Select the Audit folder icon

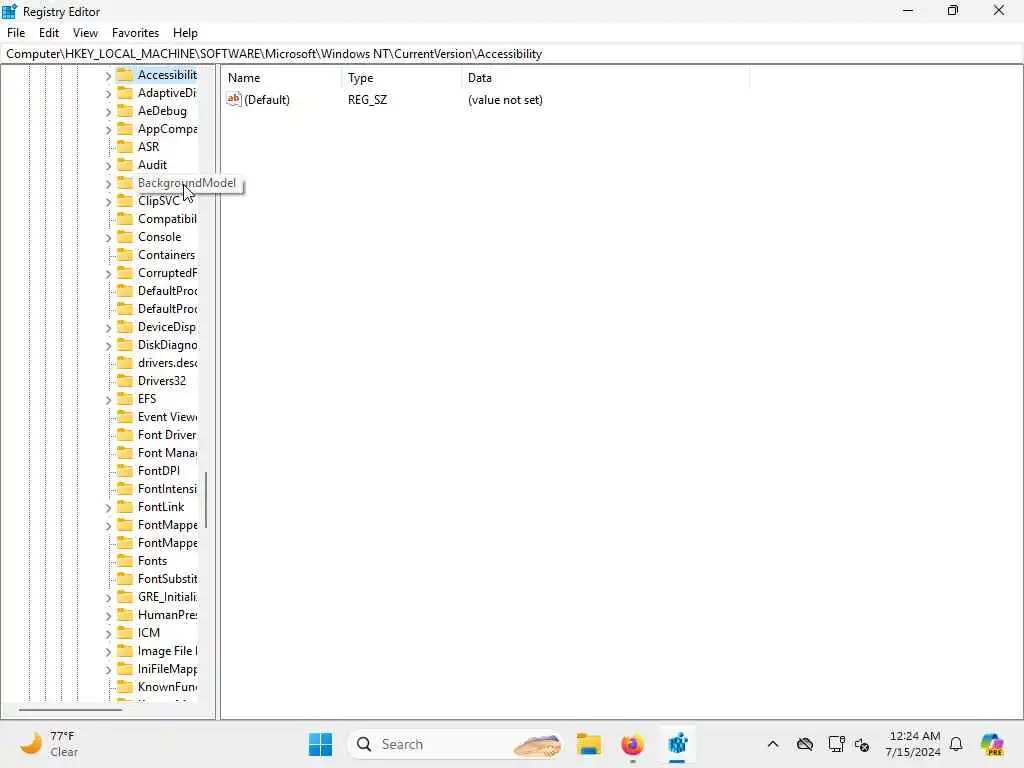click(x=125, y=165)
